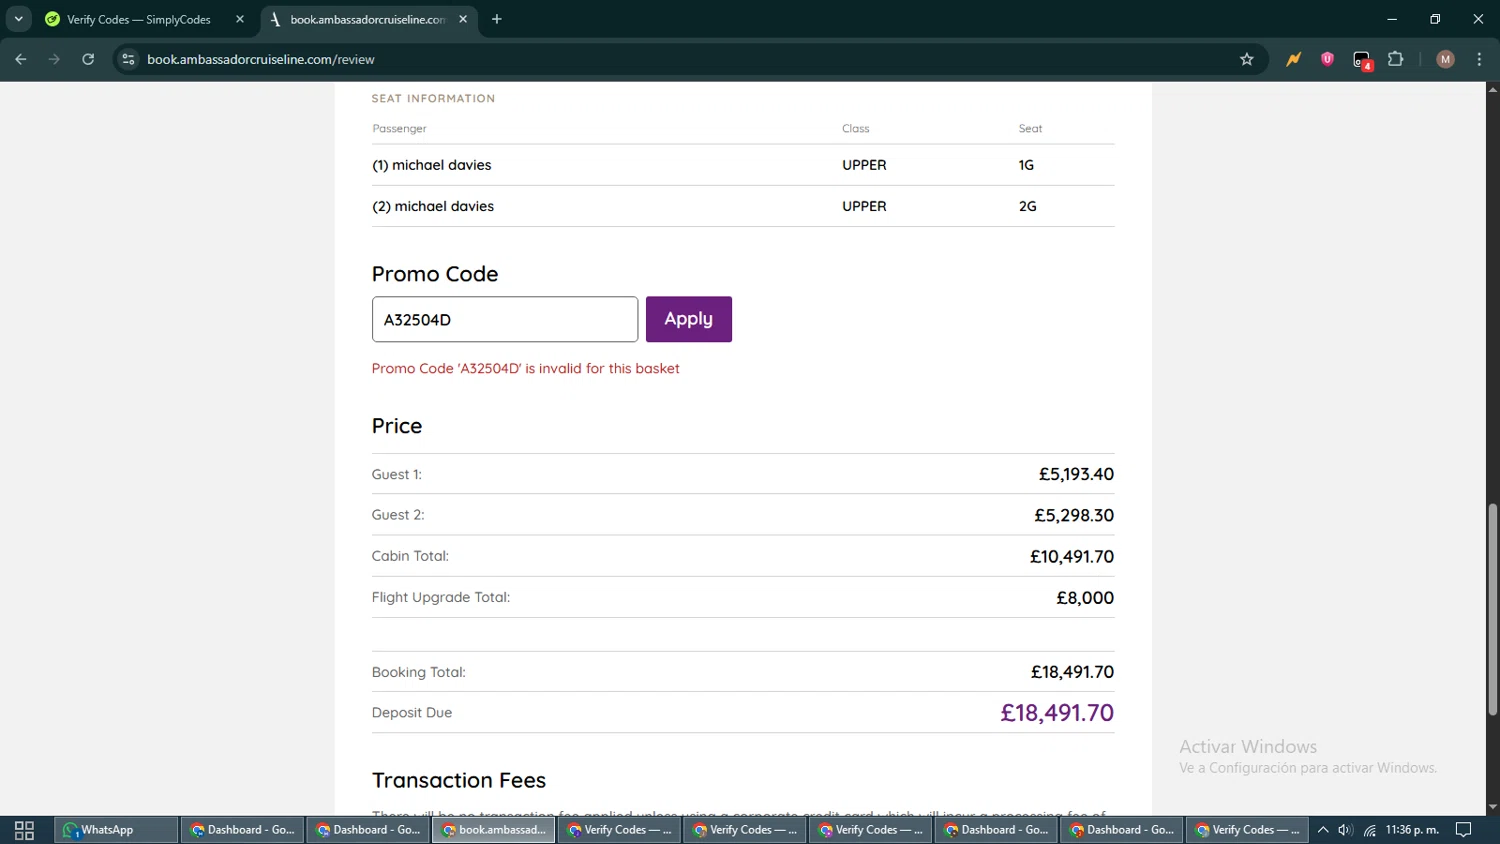Click the address bar URL

coord(261,60)
